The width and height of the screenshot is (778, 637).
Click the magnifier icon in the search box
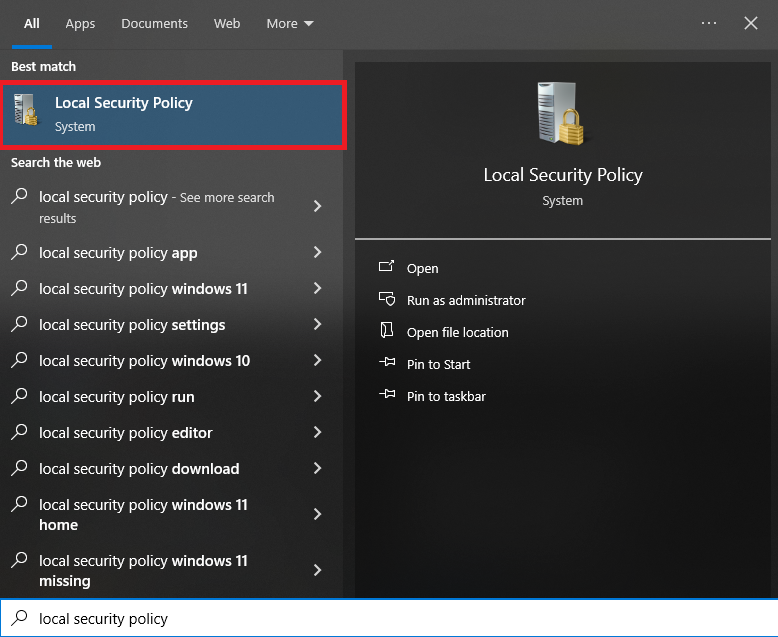coord(20,618)
